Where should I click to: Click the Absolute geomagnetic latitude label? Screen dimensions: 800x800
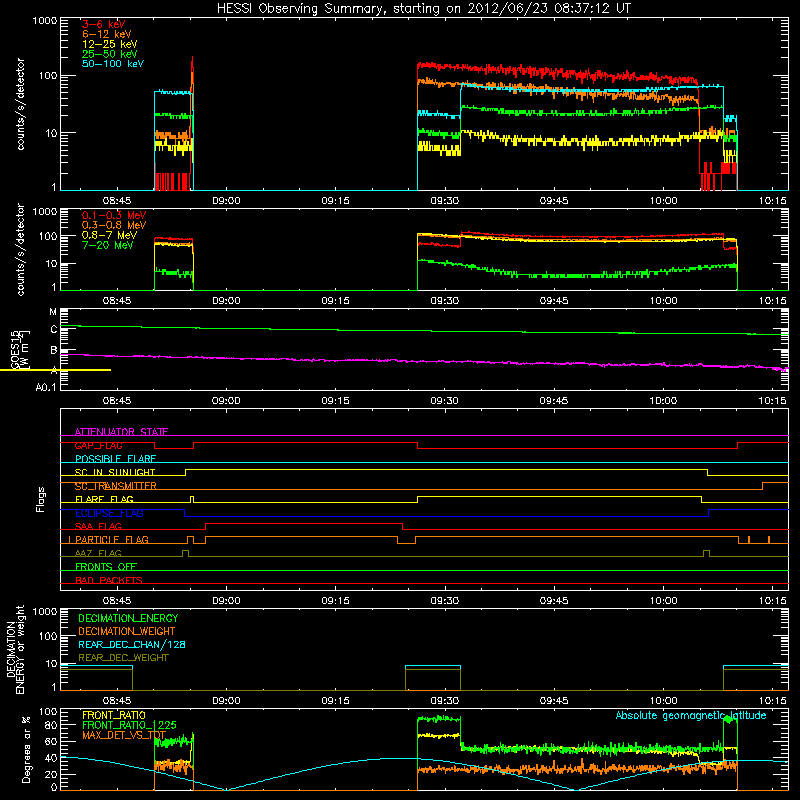click(691, 715)
